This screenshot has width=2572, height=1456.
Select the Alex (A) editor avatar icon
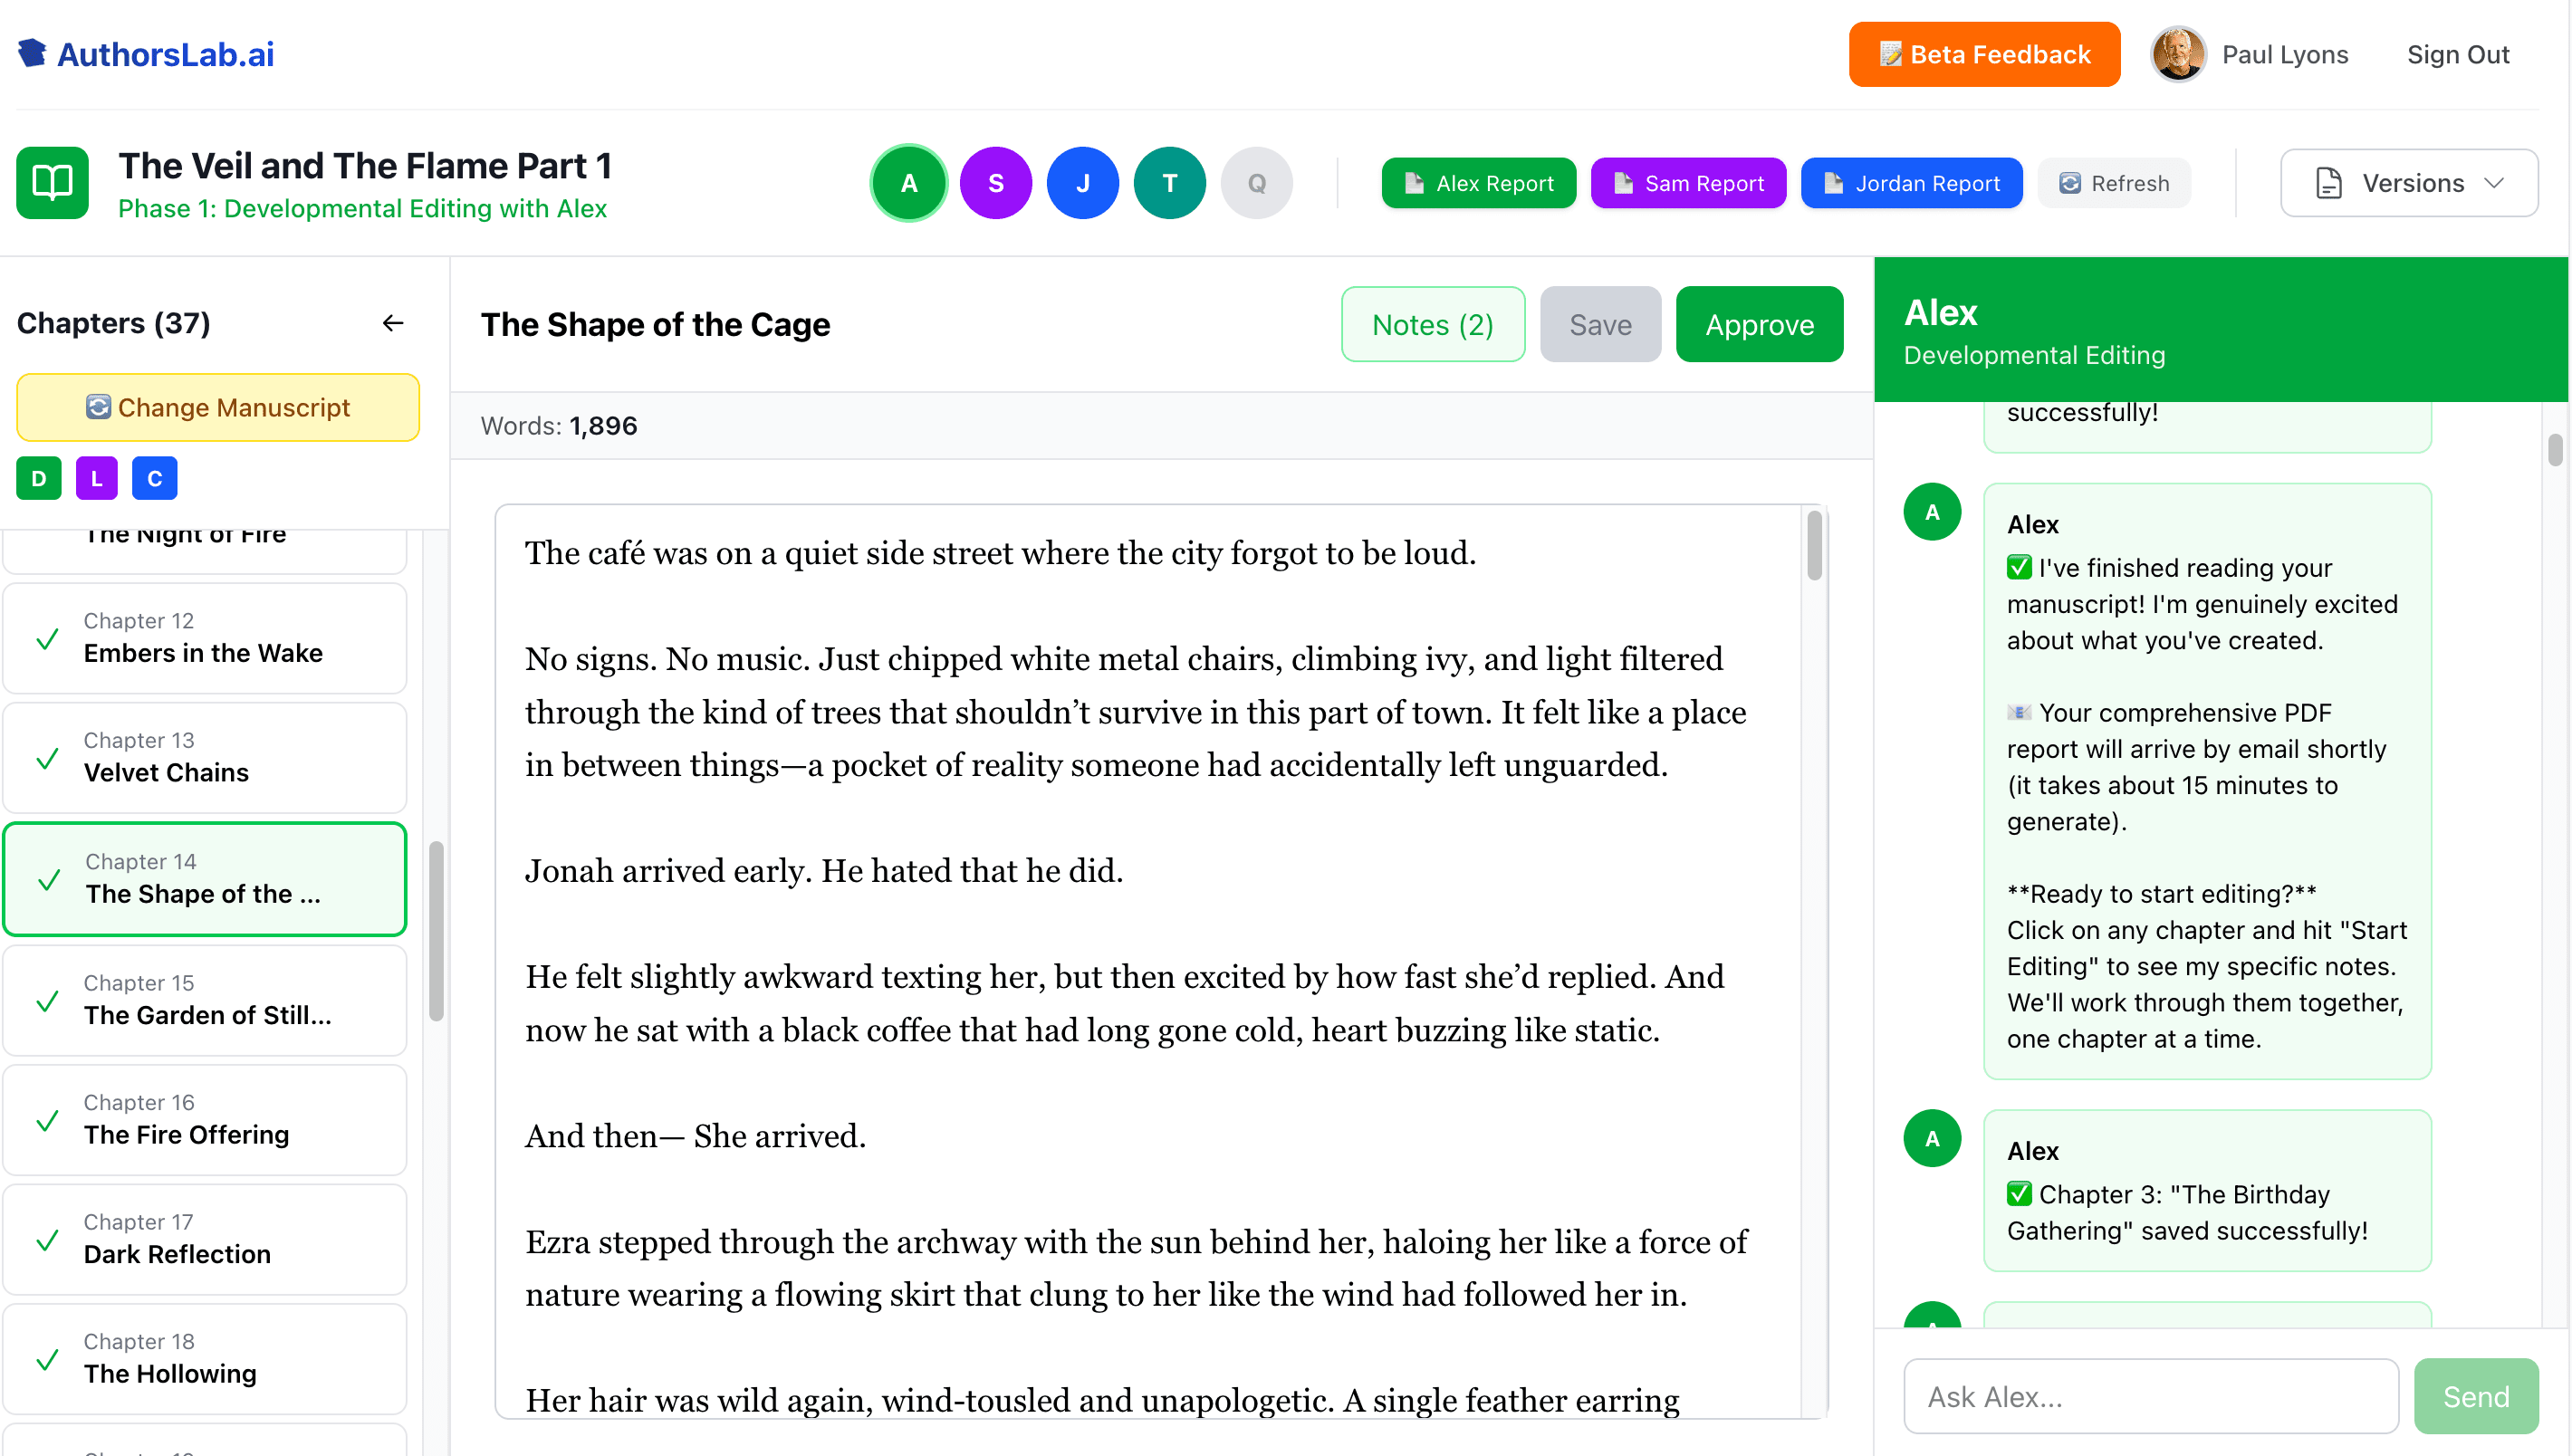[x=908, y=182]
